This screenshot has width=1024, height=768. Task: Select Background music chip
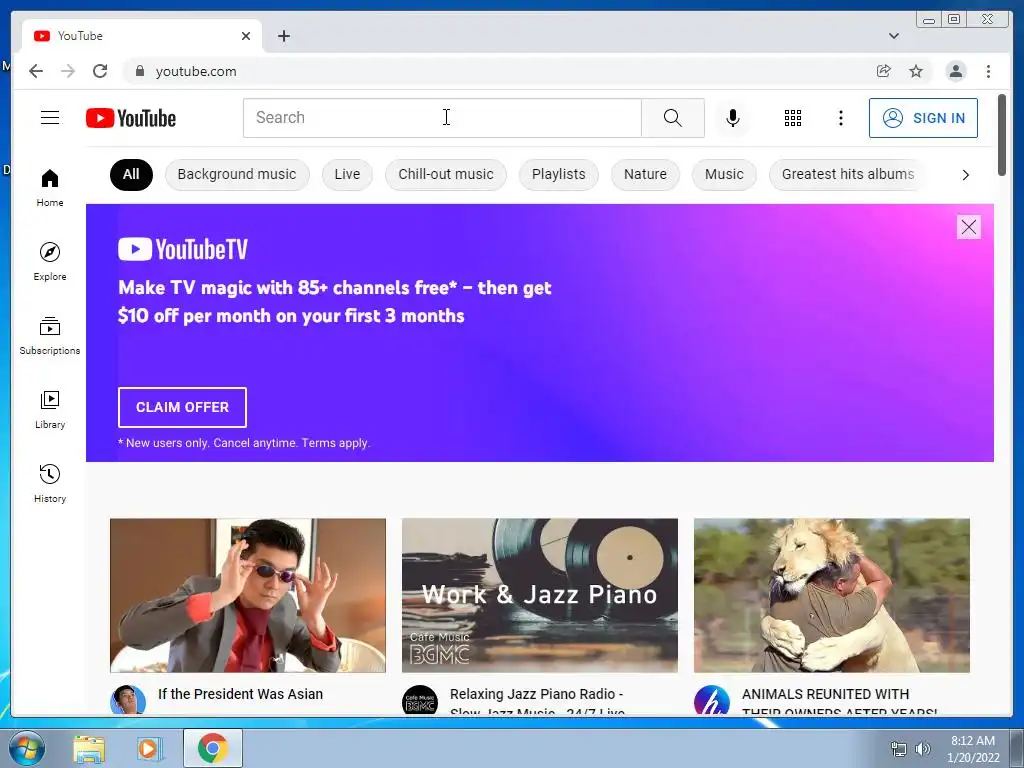point(236,174)
